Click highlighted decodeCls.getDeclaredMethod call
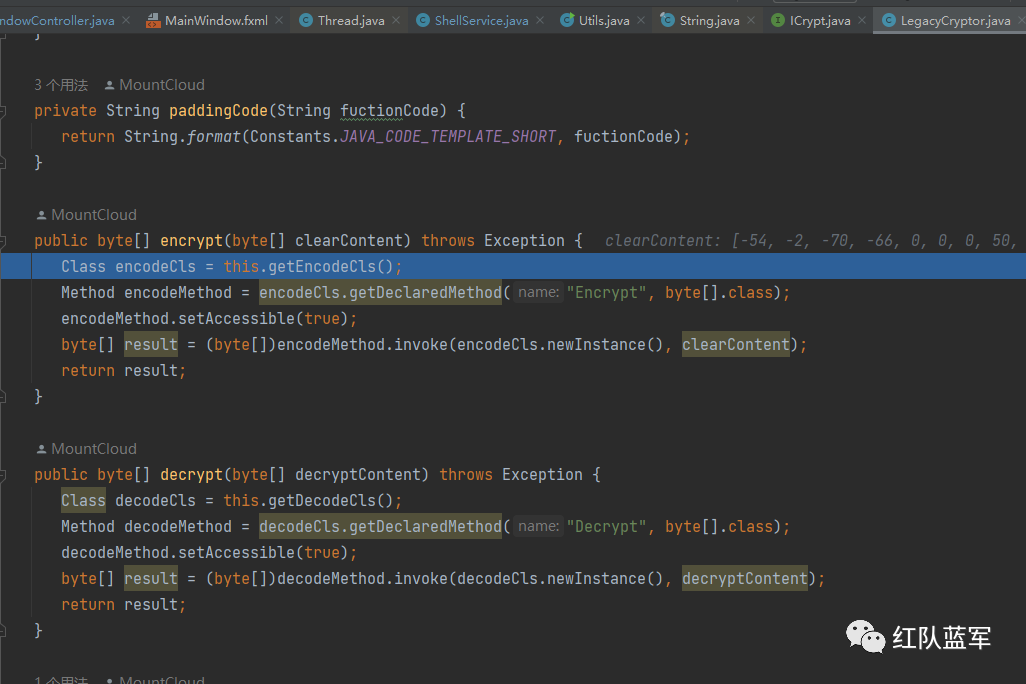Screen dimensions: 1026x684 point(380,527)
